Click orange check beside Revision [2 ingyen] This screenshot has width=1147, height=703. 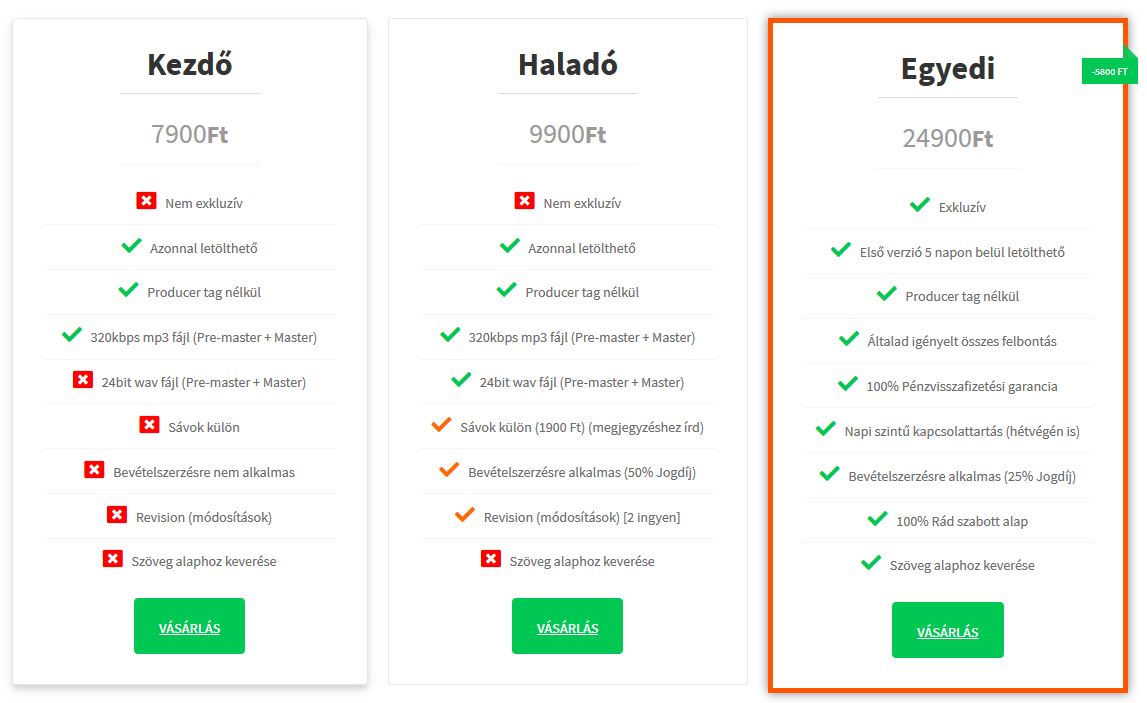[464, 515]
